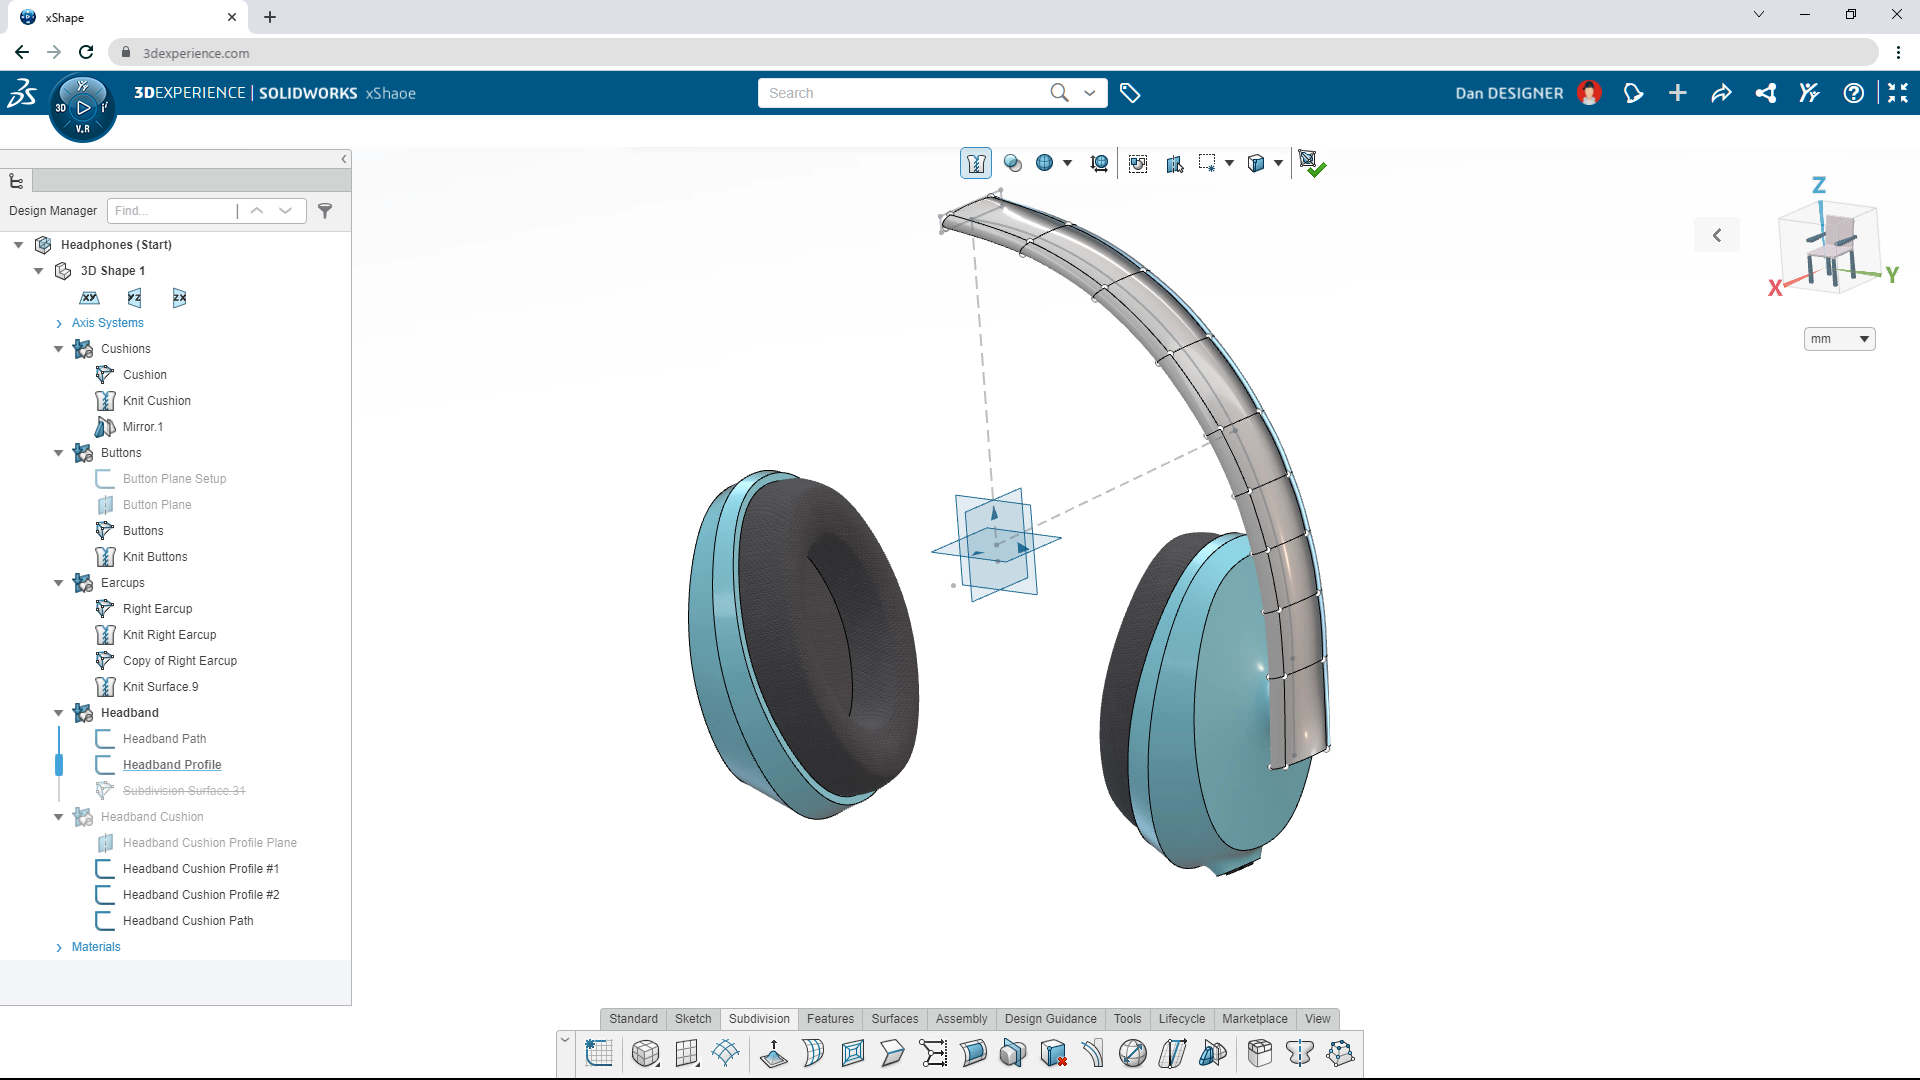
Task: Click the filter icon in the Design Manager panel
Action: [325, 211]
